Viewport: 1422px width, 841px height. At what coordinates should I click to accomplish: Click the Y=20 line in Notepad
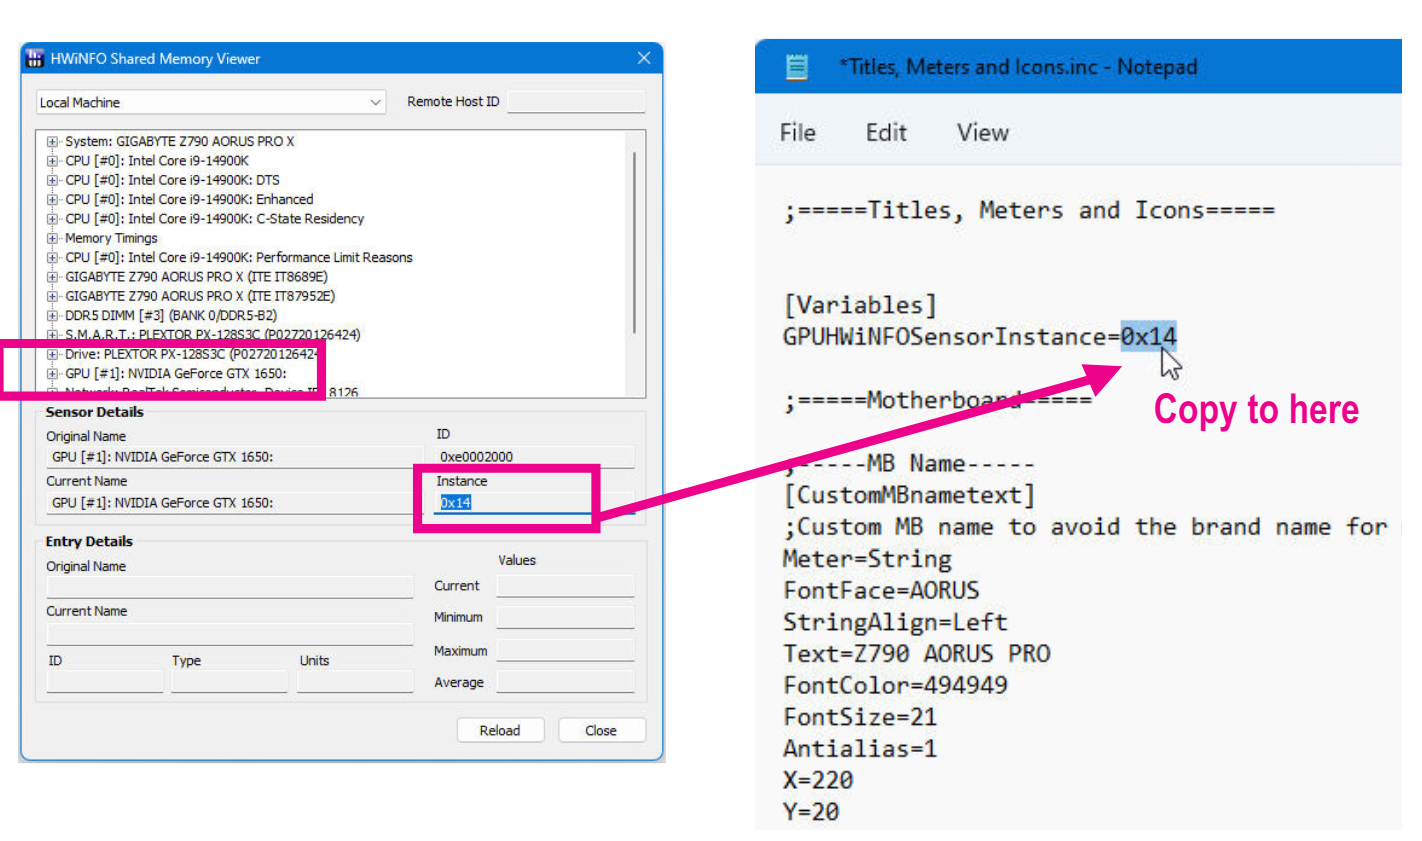pos(811,812)
